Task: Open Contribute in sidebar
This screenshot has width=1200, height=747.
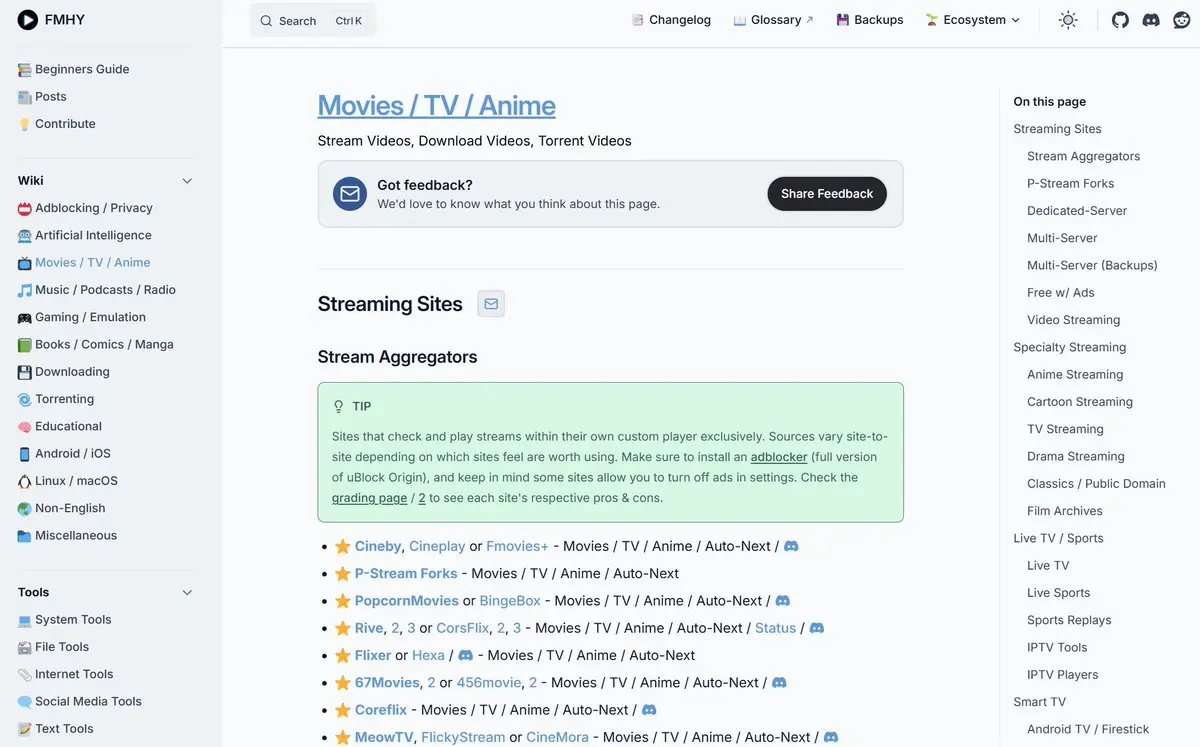Action: click(x=65, y=124)
